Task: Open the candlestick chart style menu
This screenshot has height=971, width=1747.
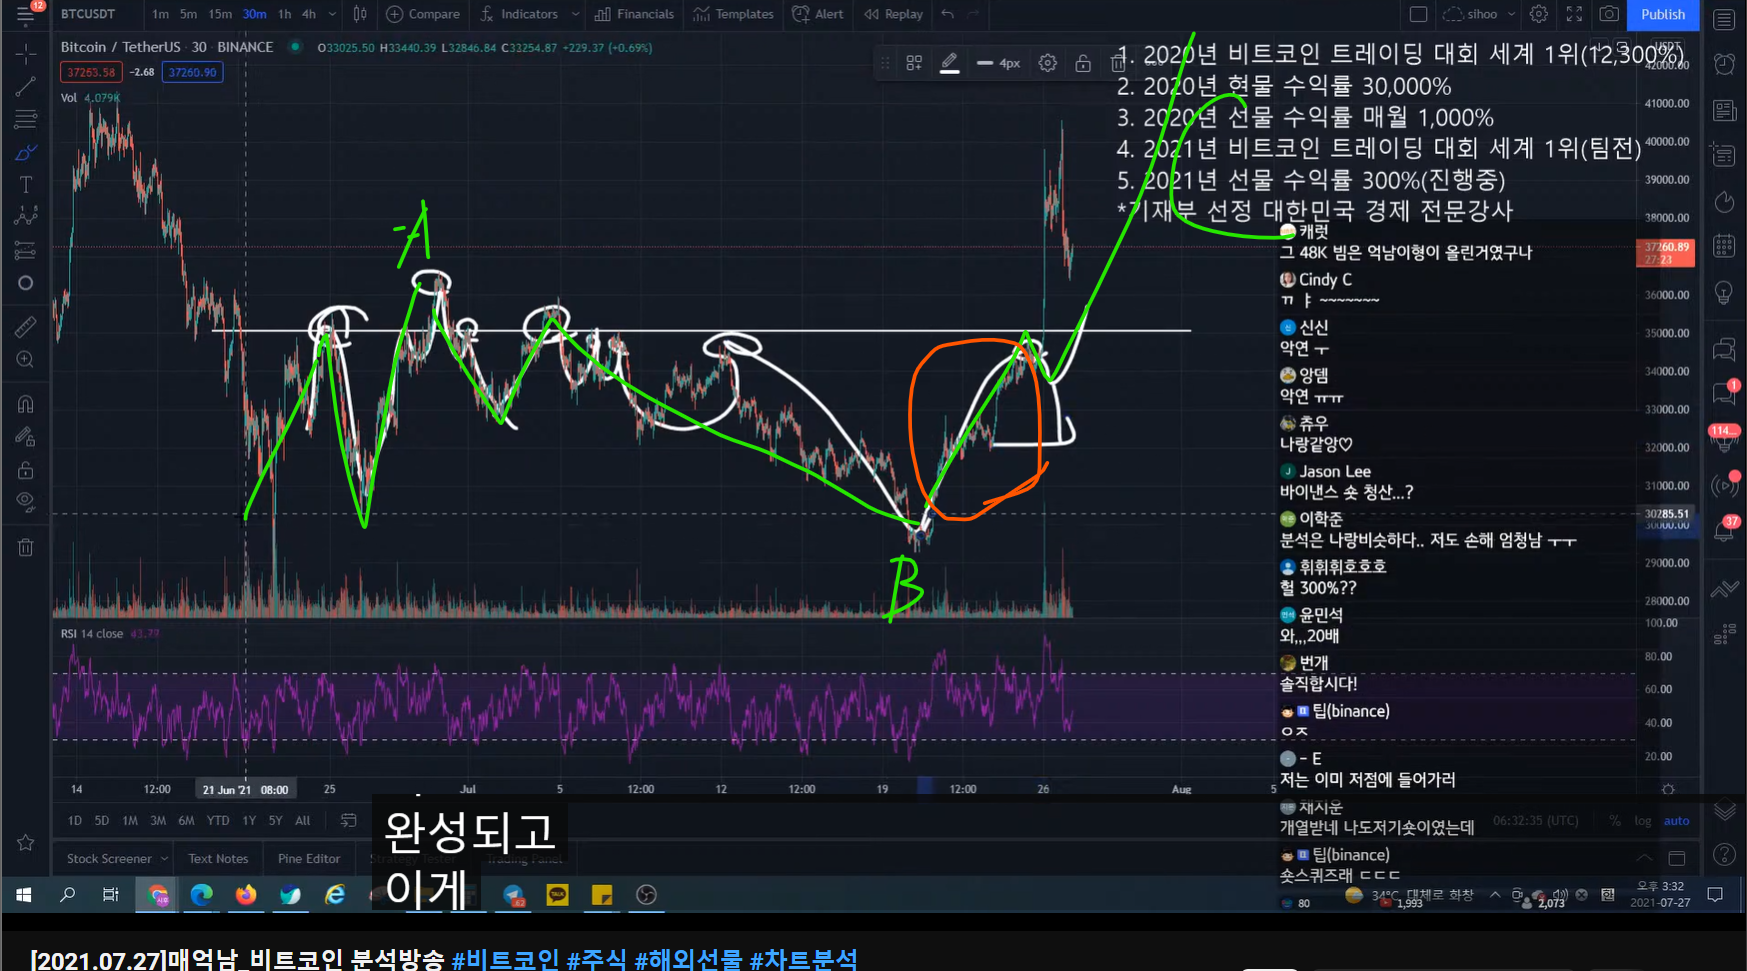Action: (360, 14)
